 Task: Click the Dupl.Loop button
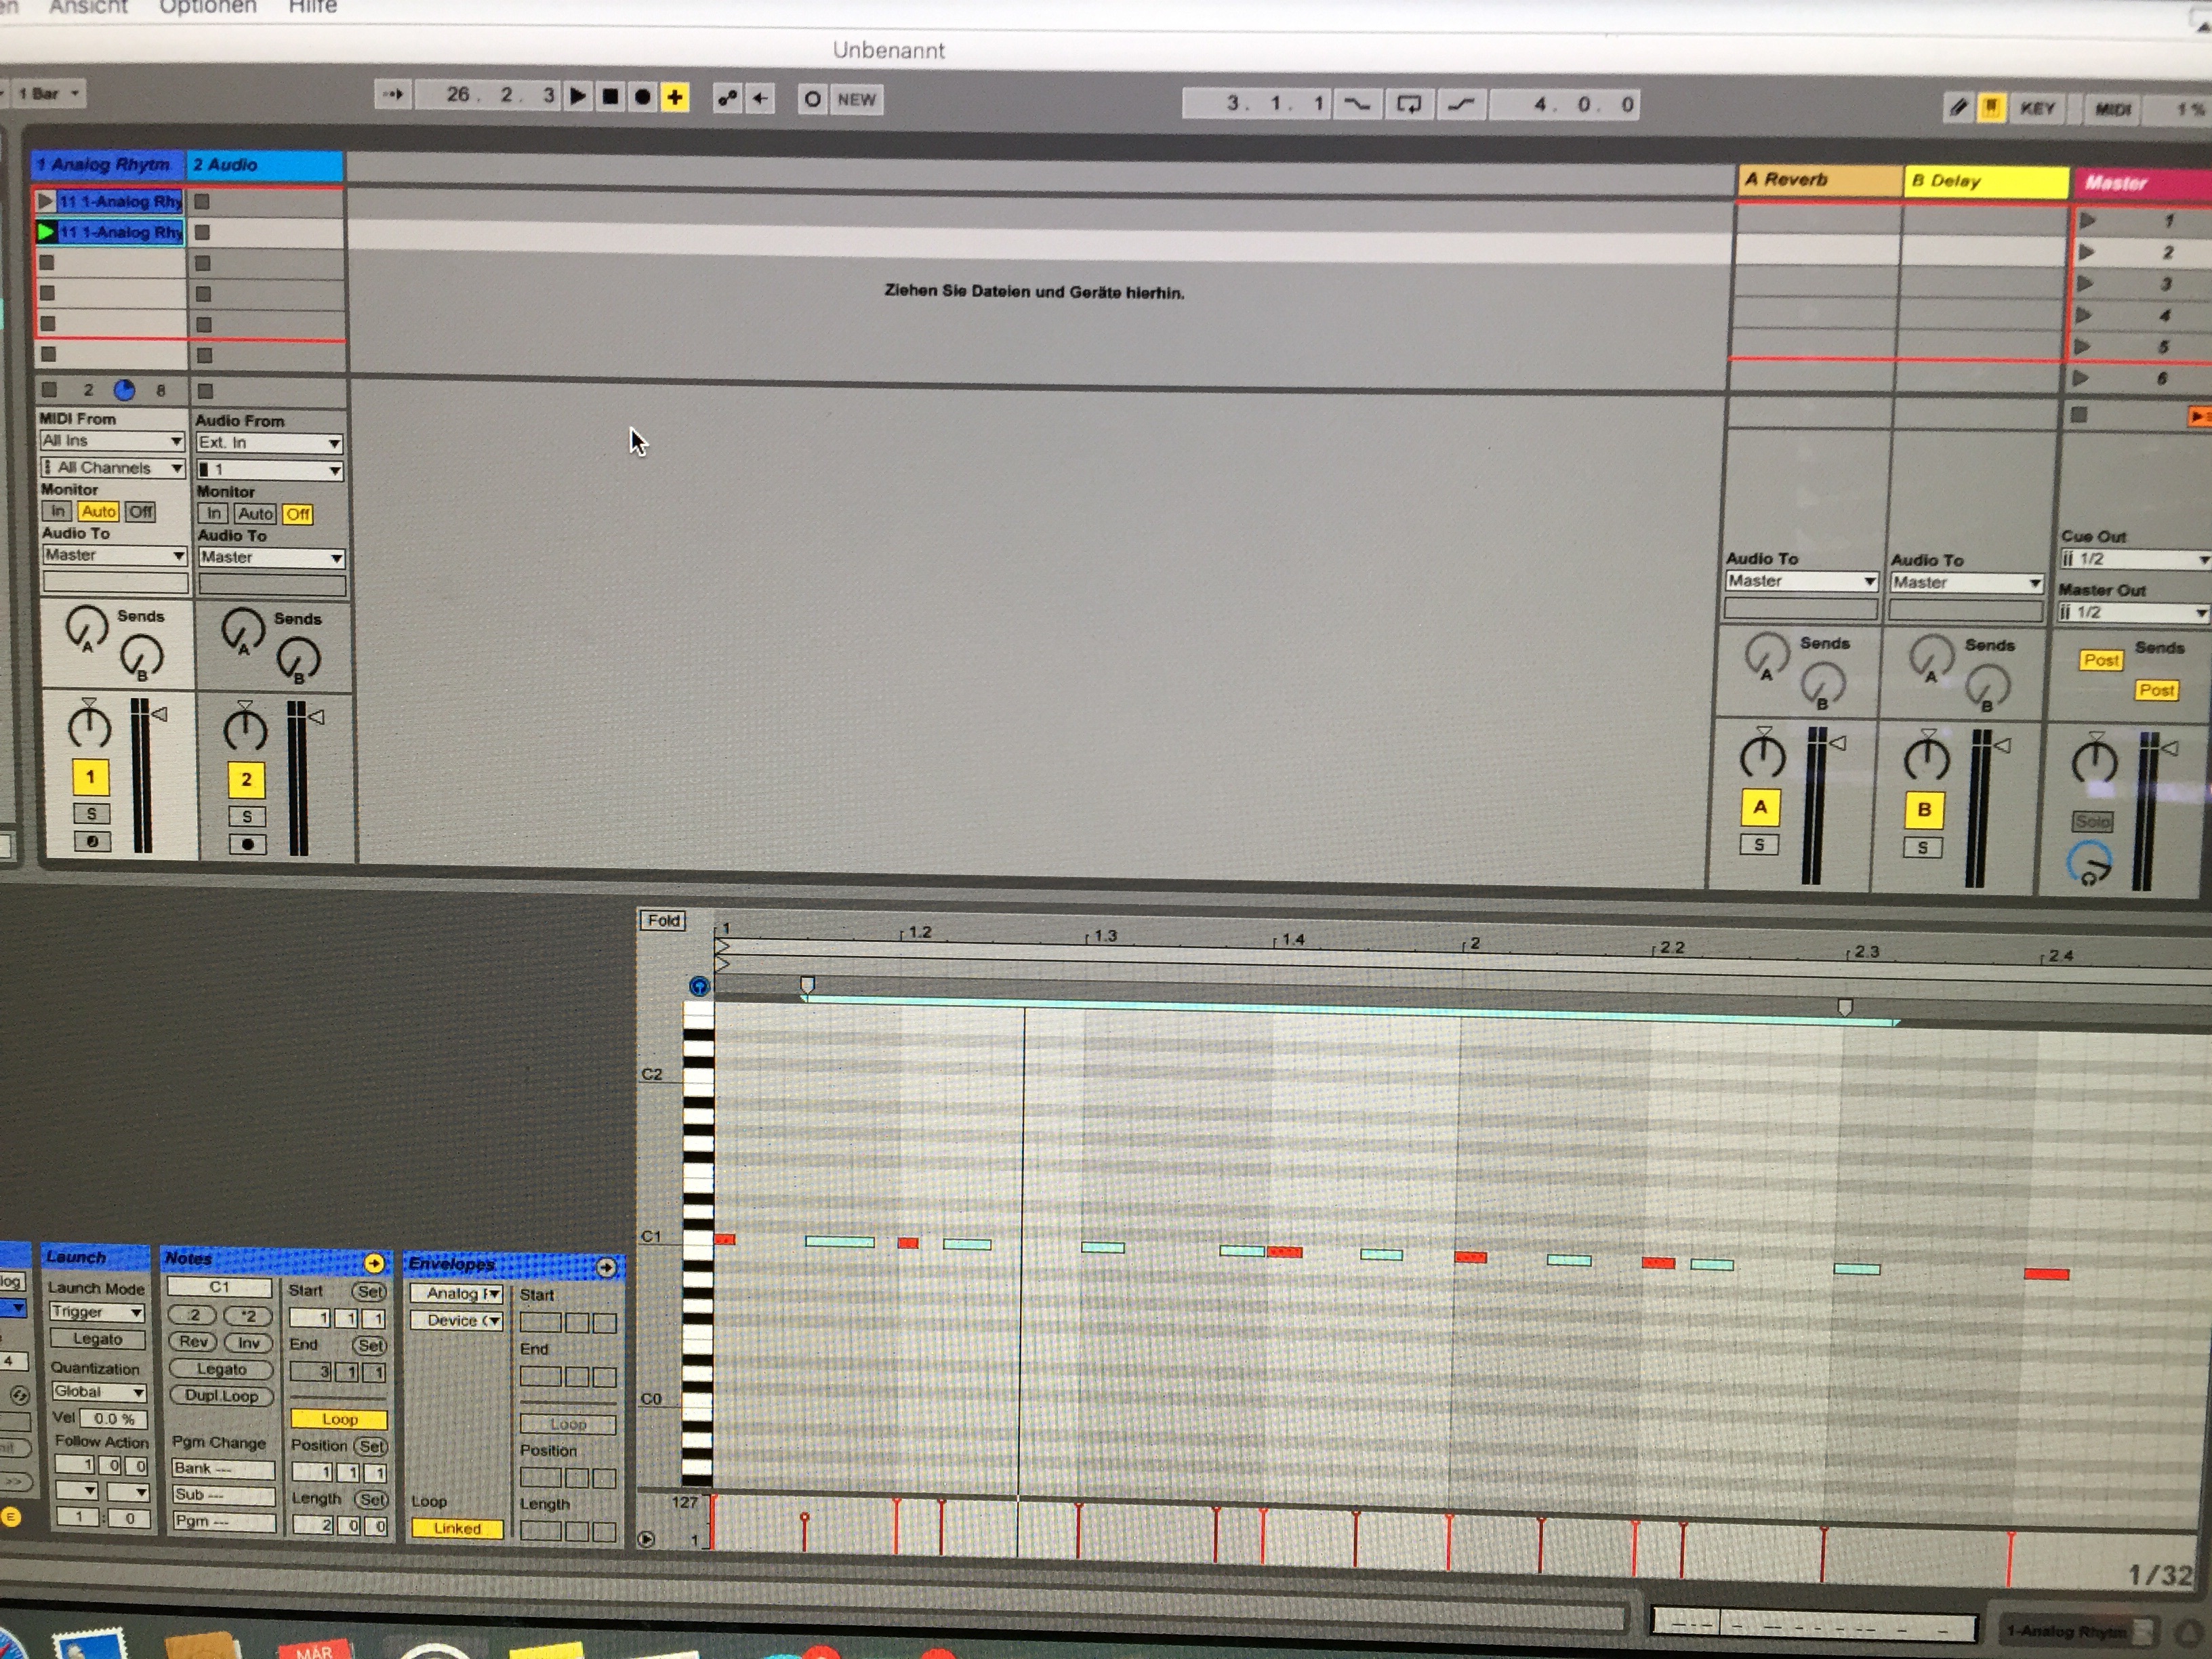pyautogui.click(x=221, y=1396)
